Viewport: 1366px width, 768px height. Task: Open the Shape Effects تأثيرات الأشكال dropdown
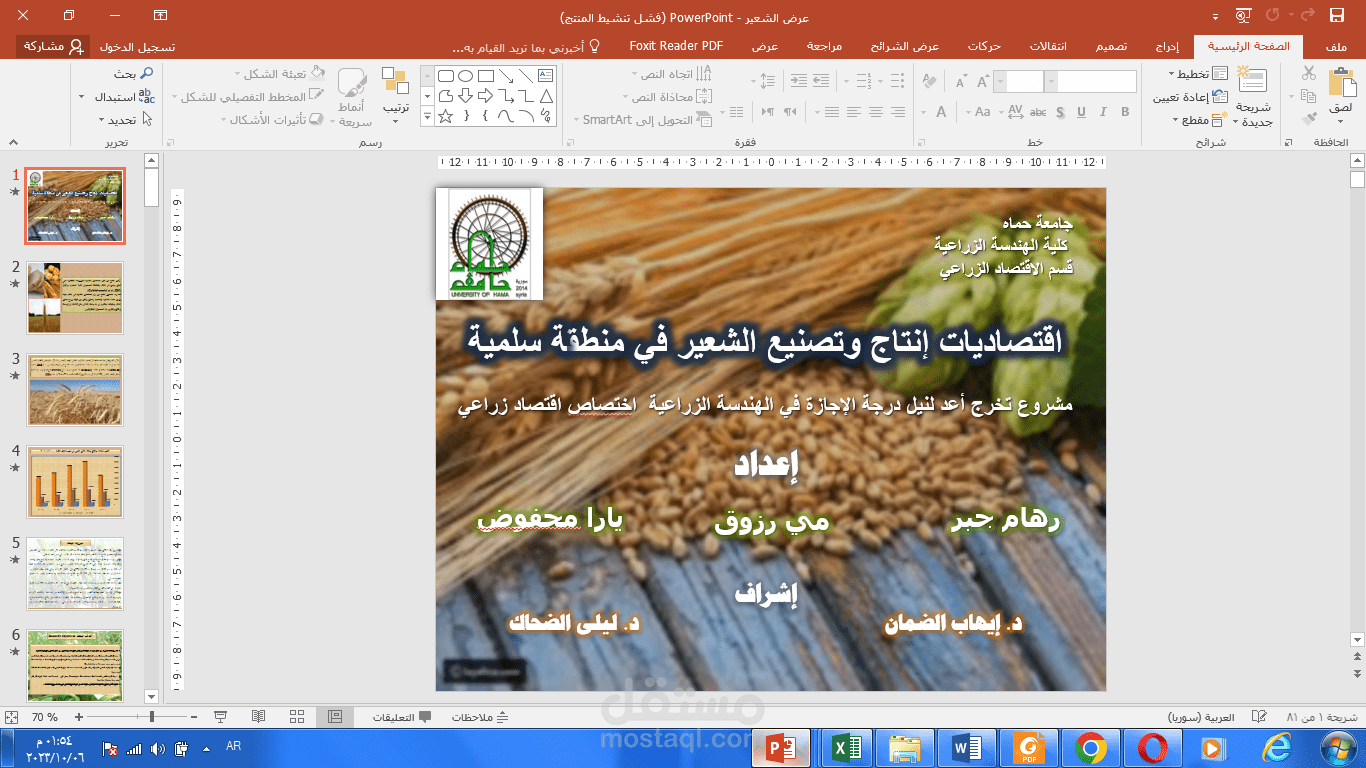271,120
